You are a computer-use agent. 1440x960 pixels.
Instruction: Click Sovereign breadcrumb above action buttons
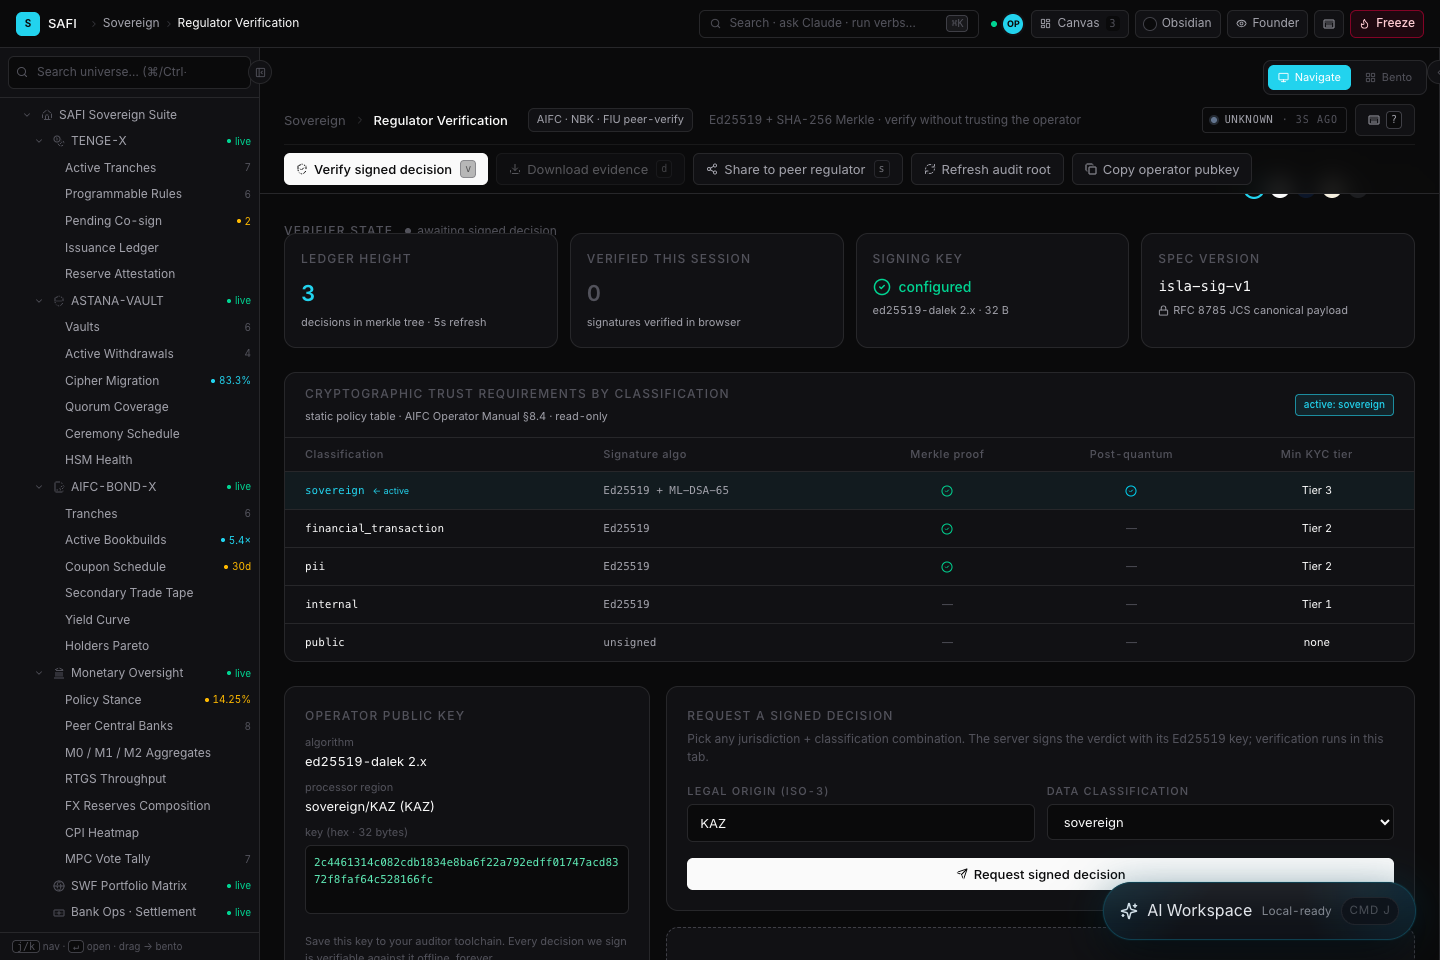314,121
